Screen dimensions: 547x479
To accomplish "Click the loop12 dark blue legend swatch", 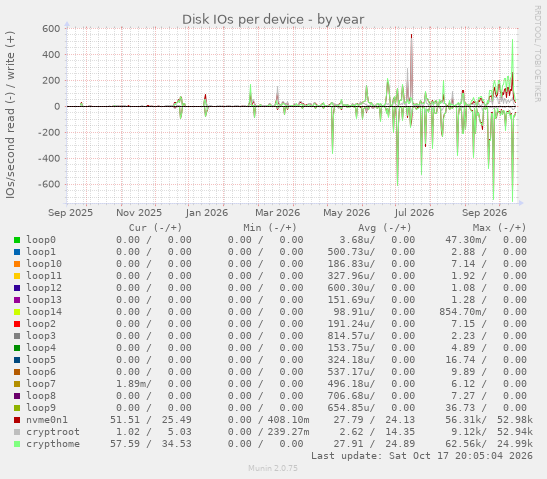I will 17,288.
